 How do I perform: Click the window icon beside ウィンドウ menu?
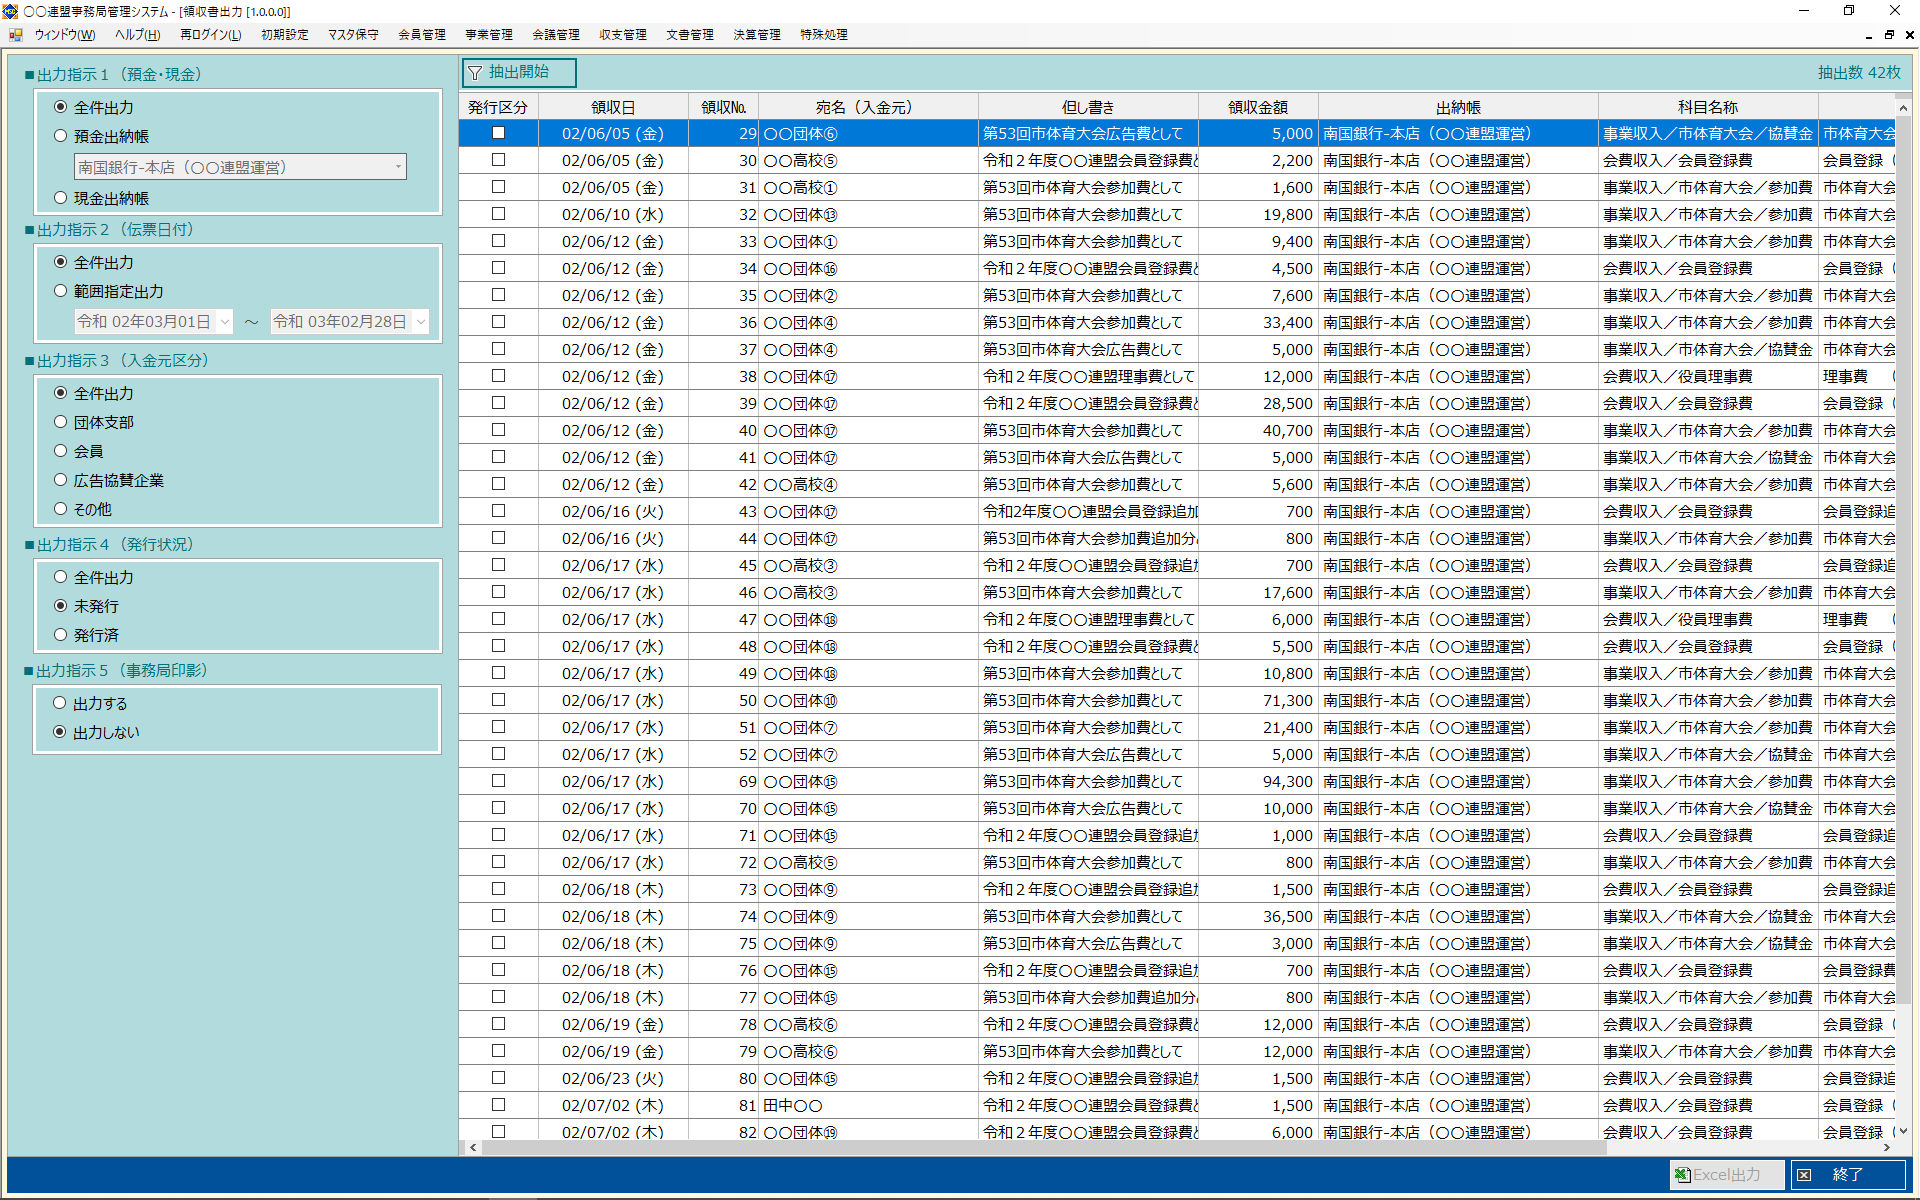(16, 35)
